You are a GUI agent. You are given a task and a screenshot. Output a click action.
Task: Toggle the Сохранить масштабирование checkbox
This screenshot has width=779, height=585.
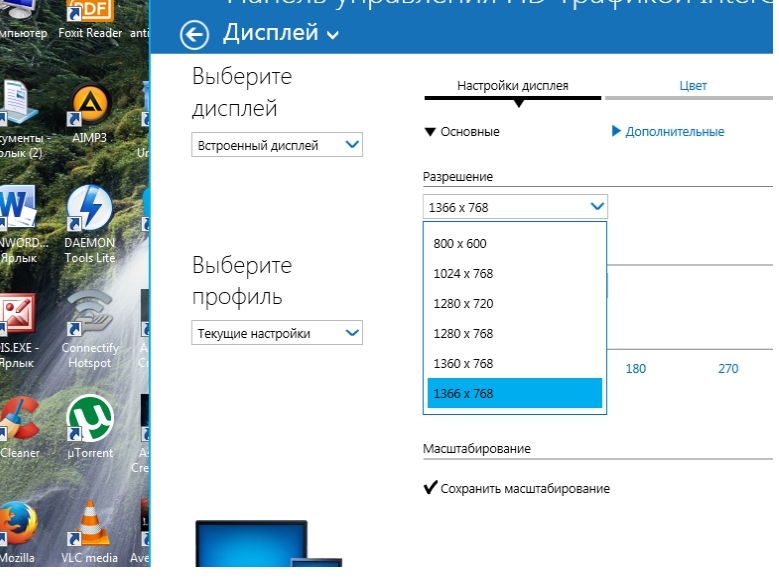431,488
